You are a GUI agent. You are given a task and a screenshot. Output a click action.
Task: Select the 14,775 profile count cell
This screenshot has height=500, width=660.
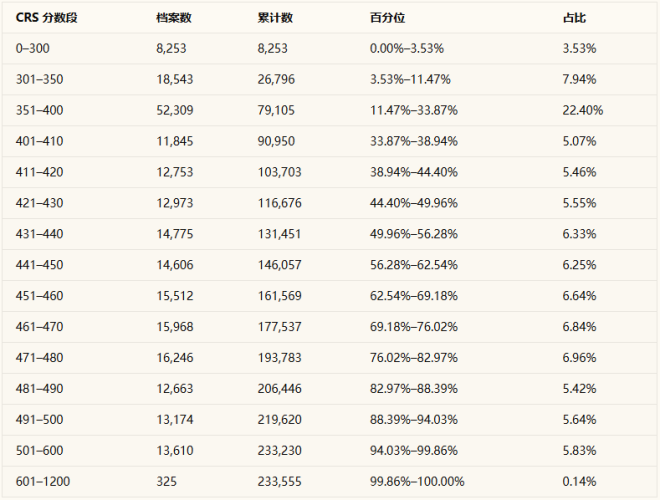click(175, 234)
